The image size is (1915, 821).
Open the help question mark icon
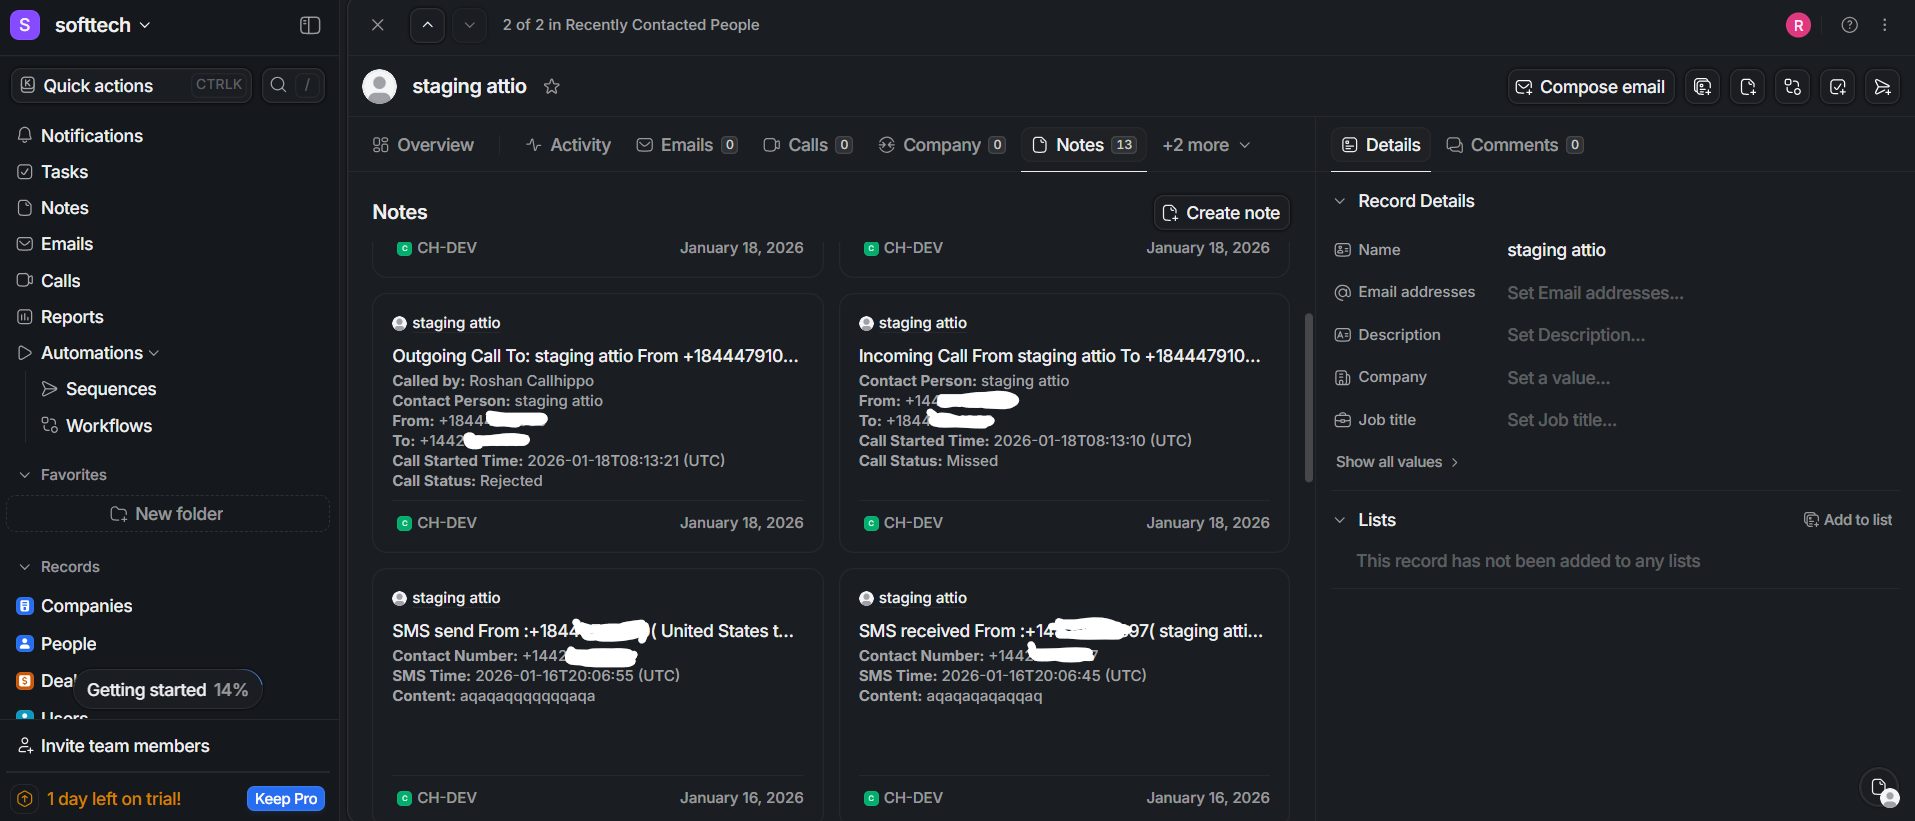(1849, 25)
